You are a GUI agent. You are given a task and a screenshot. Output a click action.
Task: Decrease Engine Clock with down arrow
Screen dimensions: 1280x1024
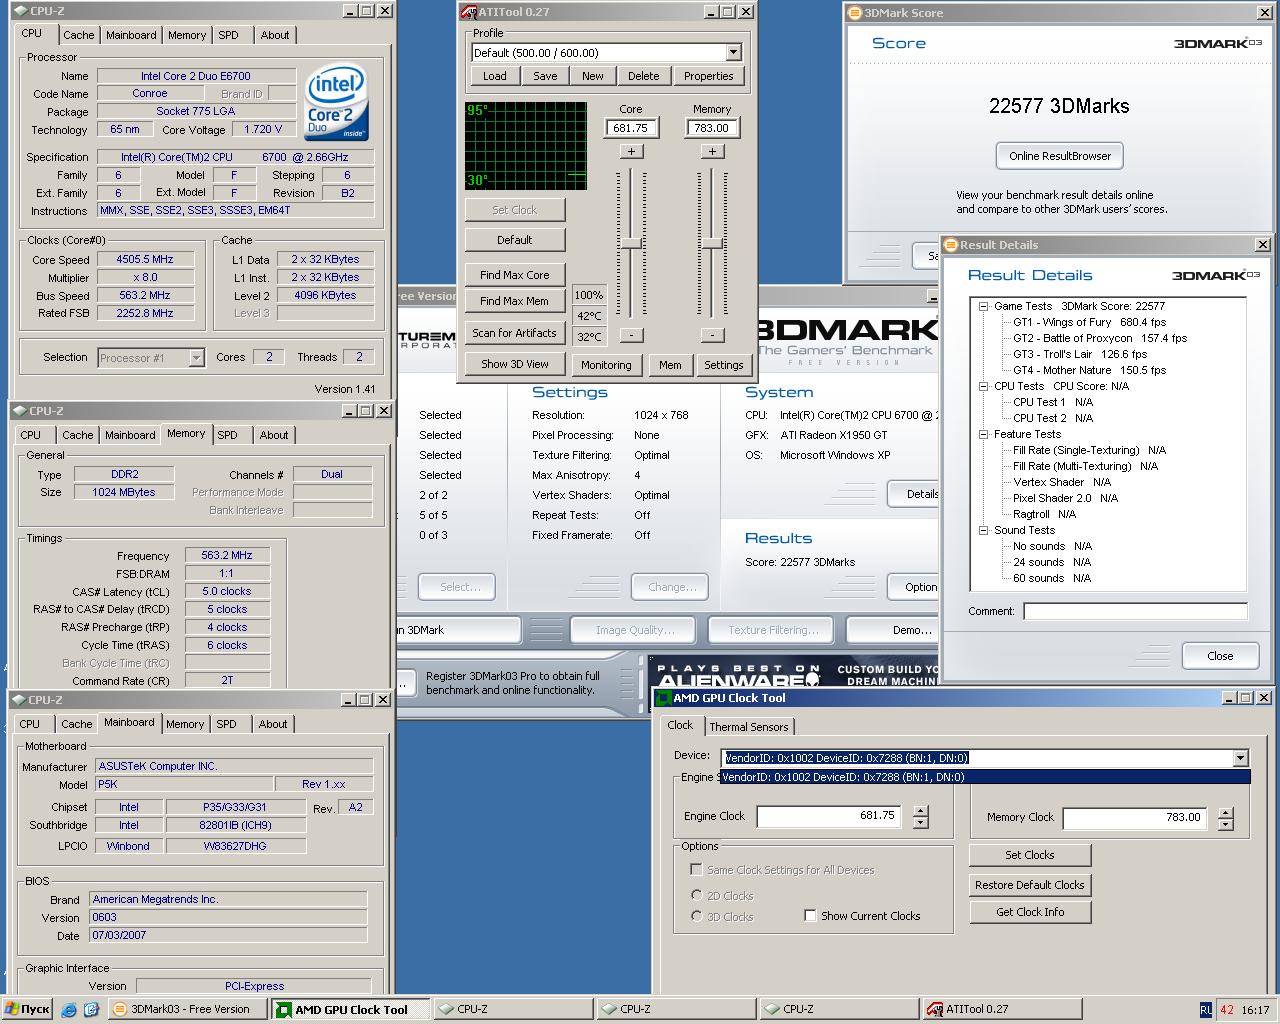[x=921, y=823]
